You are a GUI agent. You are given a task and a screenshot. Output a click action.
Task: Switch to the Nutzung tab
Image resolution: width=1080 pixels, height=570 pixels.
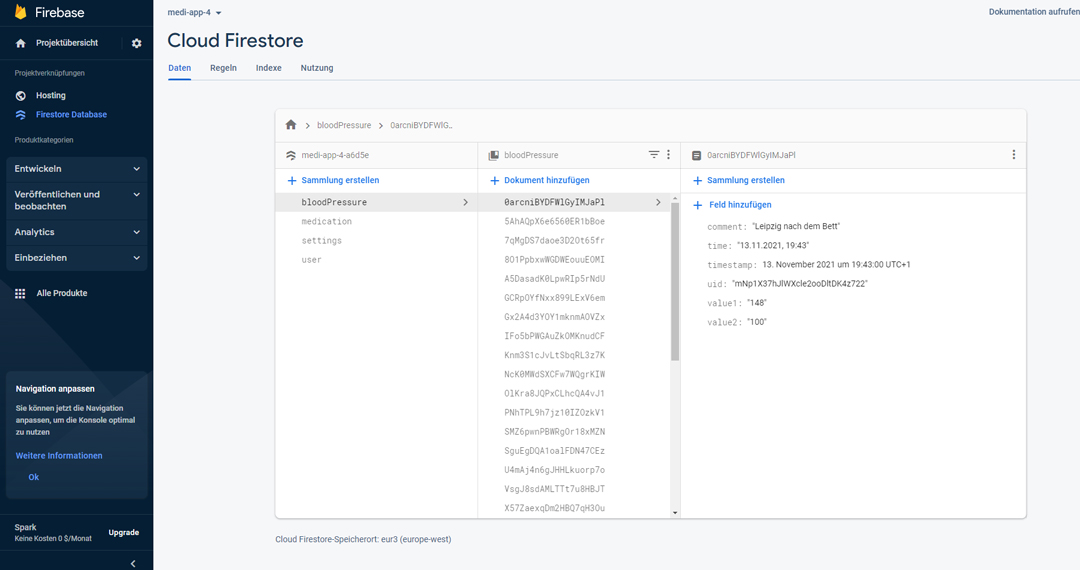(x=317, y=68)
